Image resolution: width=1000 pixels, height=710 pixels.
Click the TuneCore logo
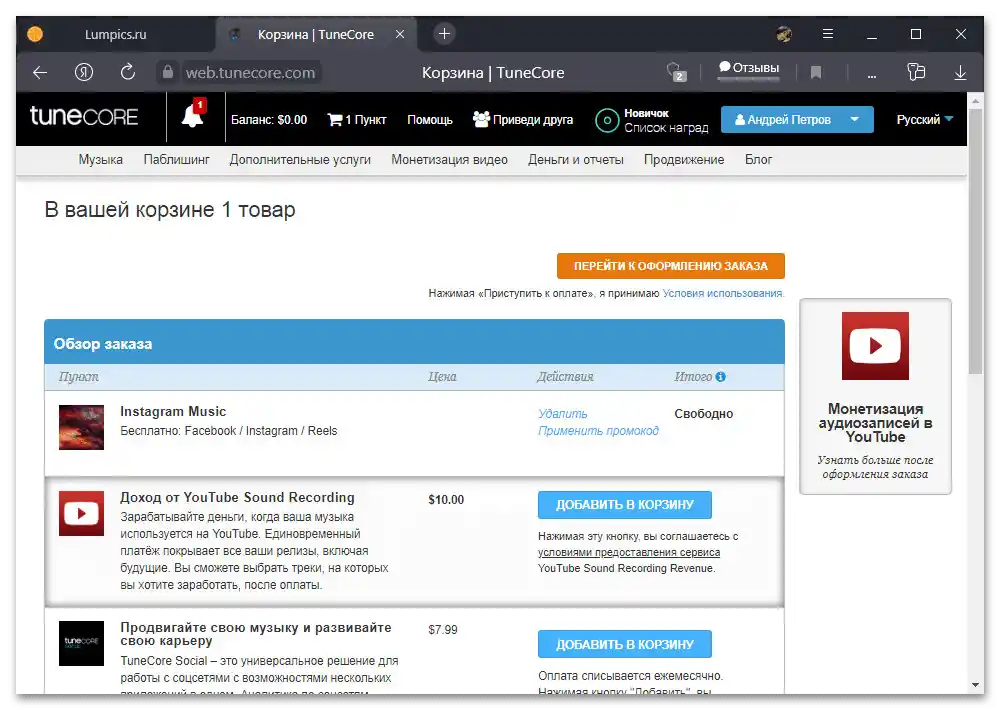(x=84, y=117)
